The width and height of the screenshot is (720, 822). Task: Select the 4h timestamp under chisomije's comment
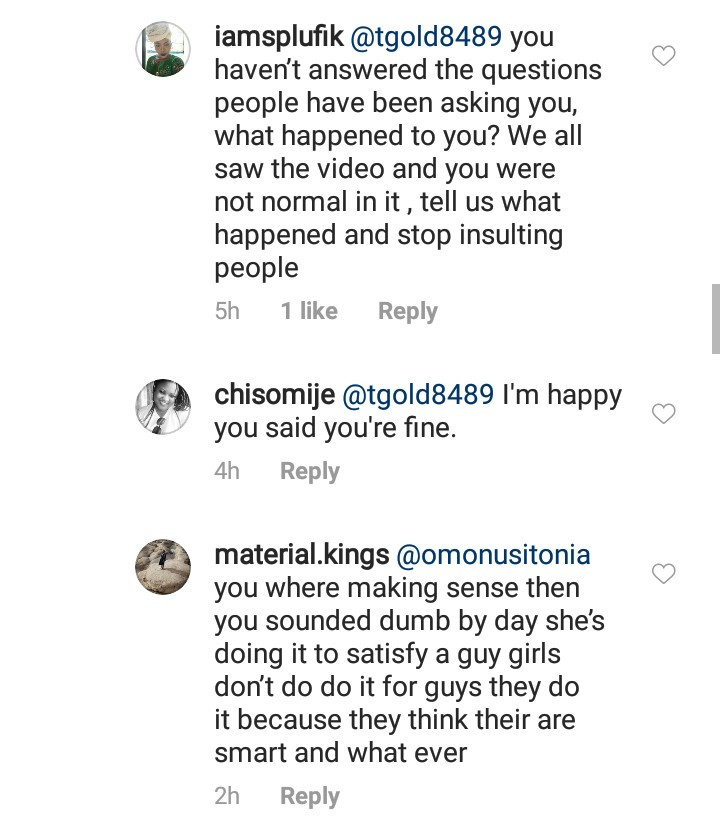coord(227,471)
